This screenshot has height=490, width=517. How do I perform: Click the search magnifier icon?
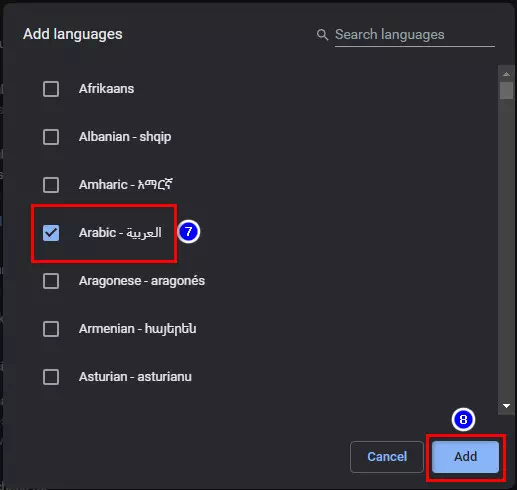click(x=322, y=34)
